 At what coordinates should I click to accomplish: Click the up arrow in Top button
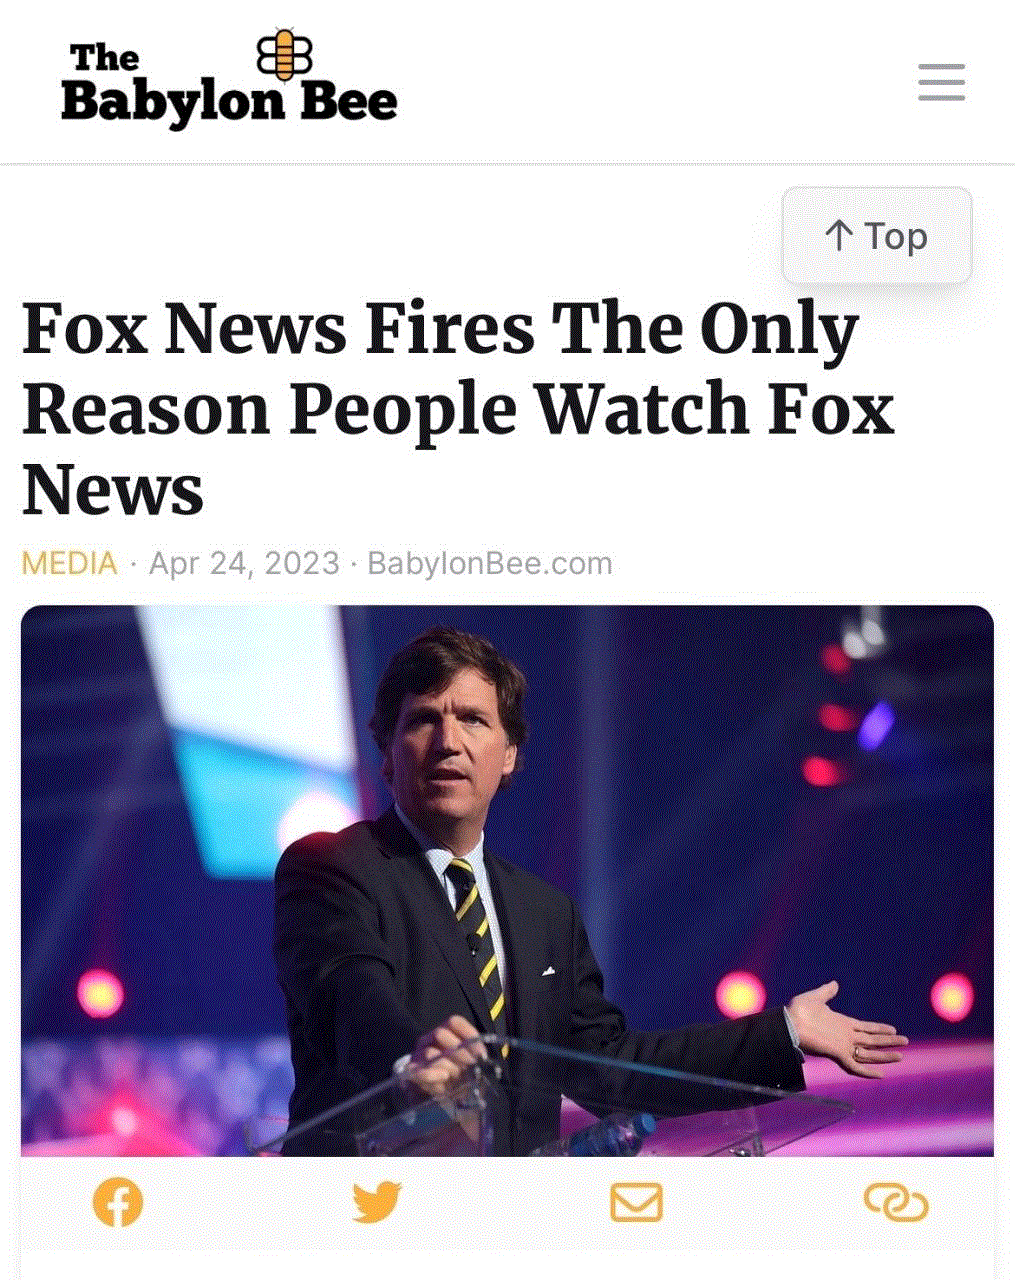839,236
